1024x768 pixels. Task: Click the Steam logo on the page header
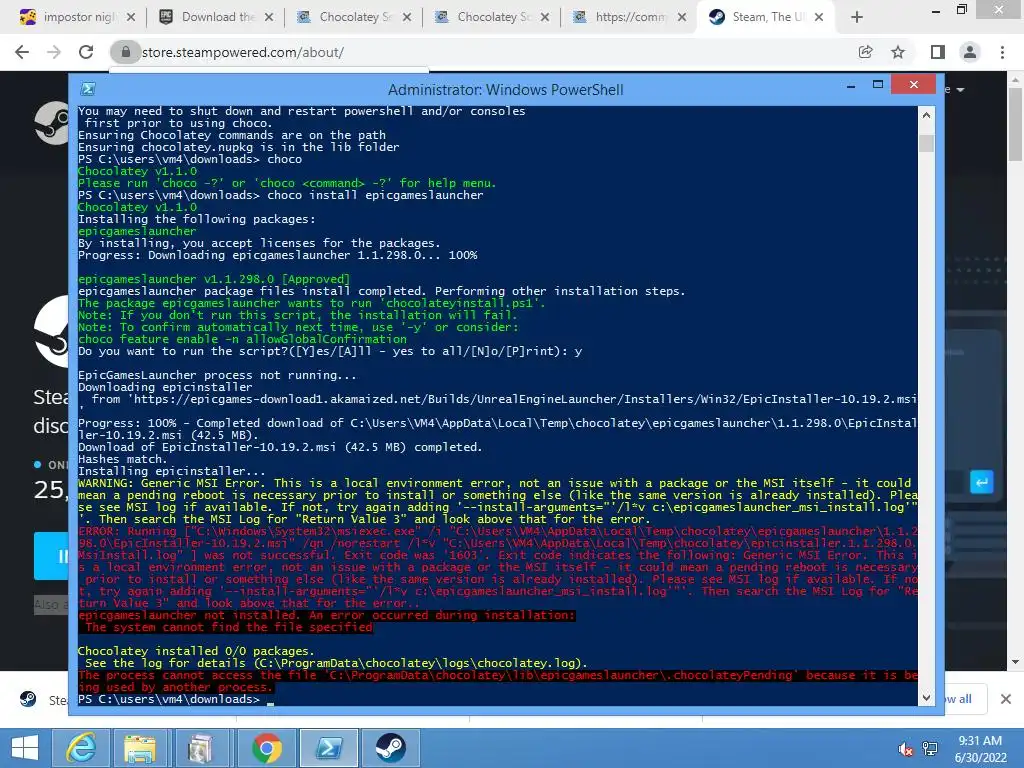(52, 122)
